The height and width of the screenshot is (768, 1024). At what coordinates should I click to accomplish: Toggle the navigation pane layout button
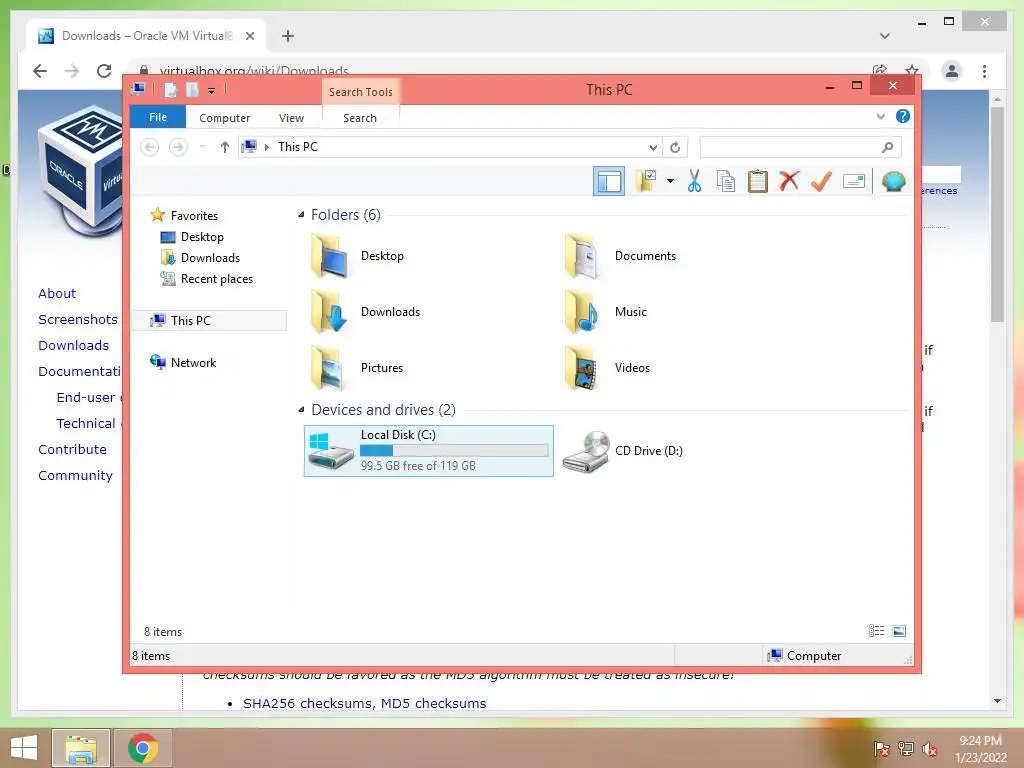[609, 181]
